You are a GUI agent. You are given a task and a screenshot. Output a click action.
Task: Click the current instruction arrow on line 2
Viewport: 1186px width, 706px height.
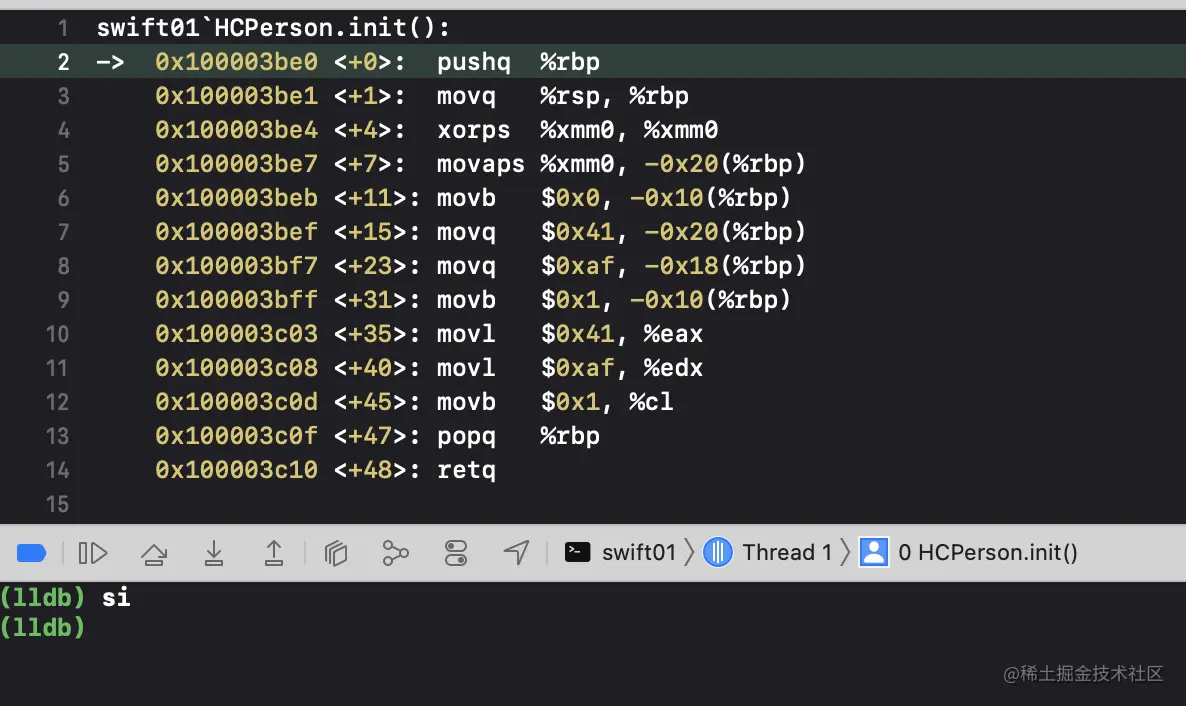tap(110, 62)
